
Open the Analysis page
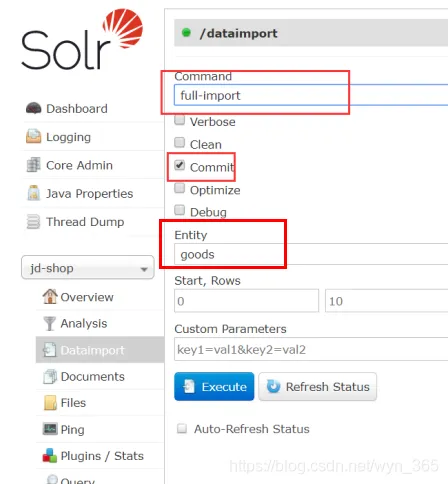(x=84, y=323)
